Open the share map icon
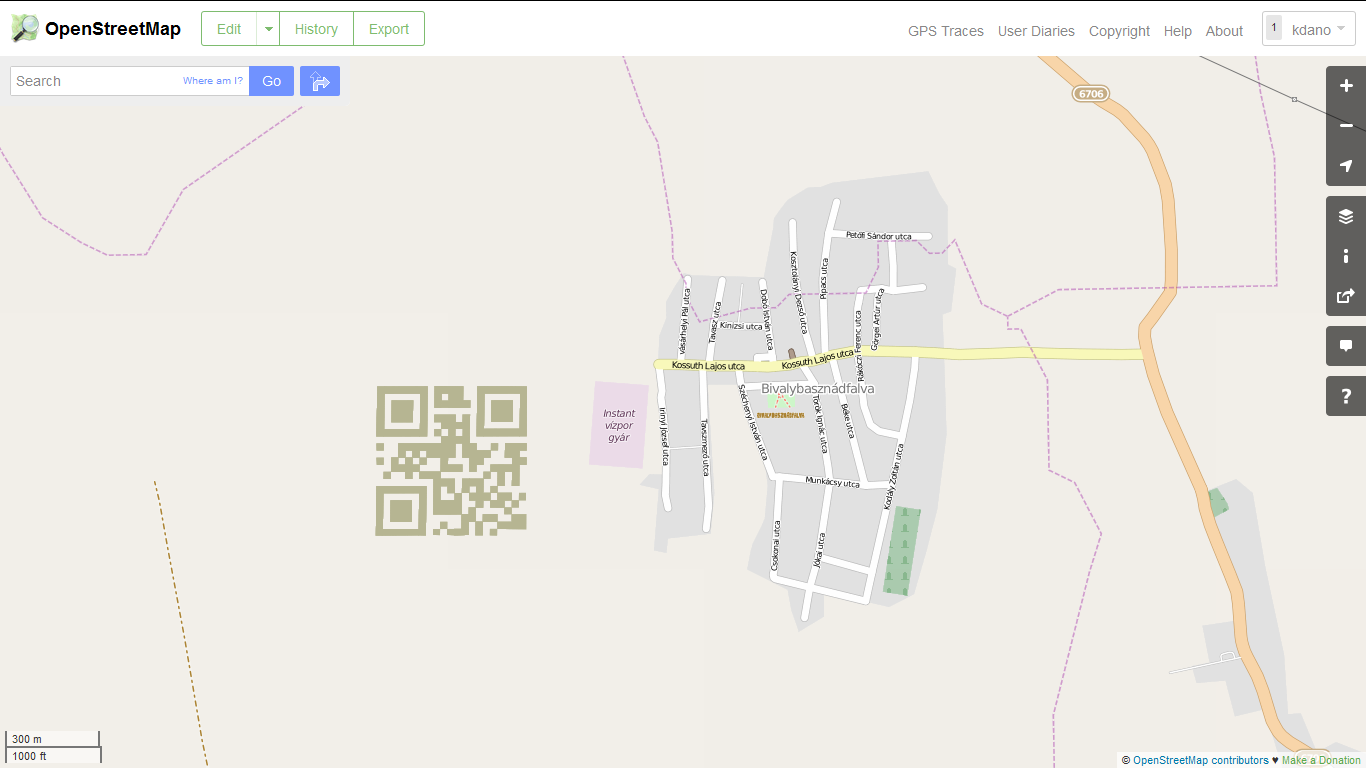The width and height of the screenshot is (1366, 768). [x=1346, y=296]
